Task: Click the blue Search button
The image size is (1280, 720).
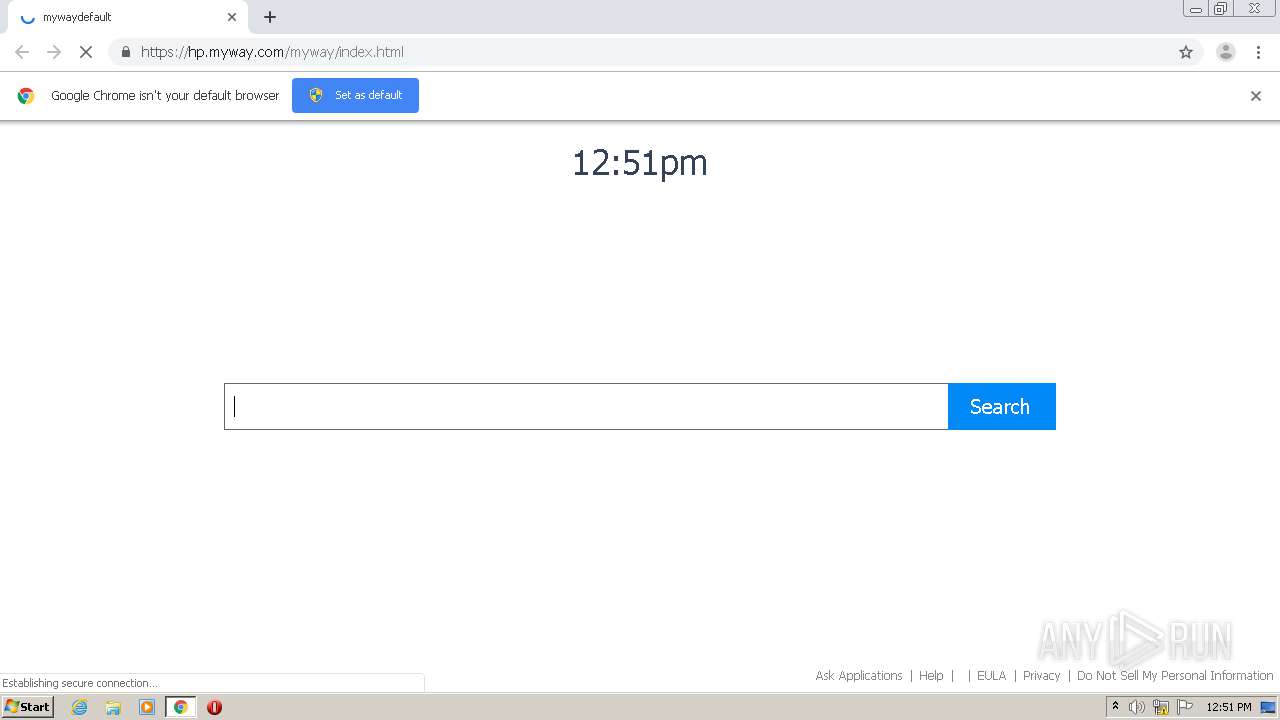Action: pyautogui.click(x=1001, y=407)
